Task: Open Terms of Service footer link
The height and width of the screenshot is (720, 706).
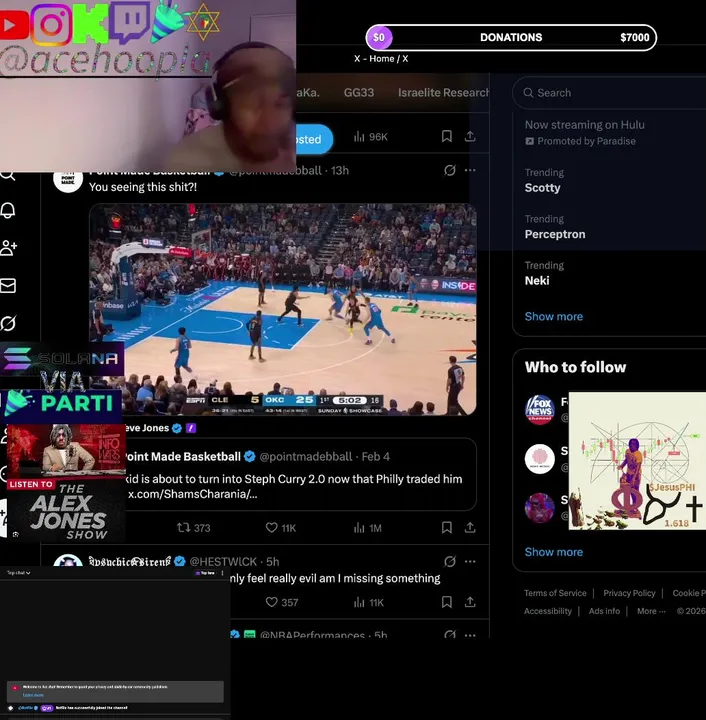Action: tap(555, 593)
